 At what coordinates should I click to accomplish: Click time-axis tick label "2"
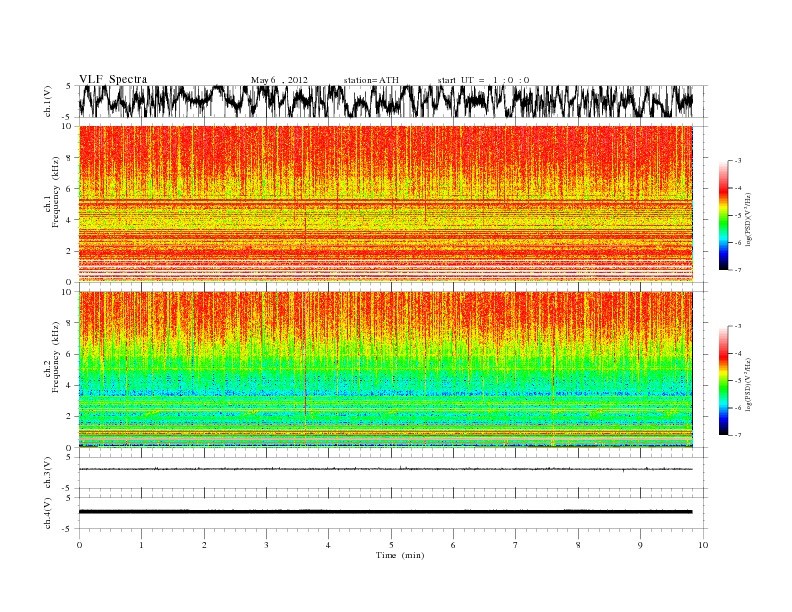click(x=204, y=545)
